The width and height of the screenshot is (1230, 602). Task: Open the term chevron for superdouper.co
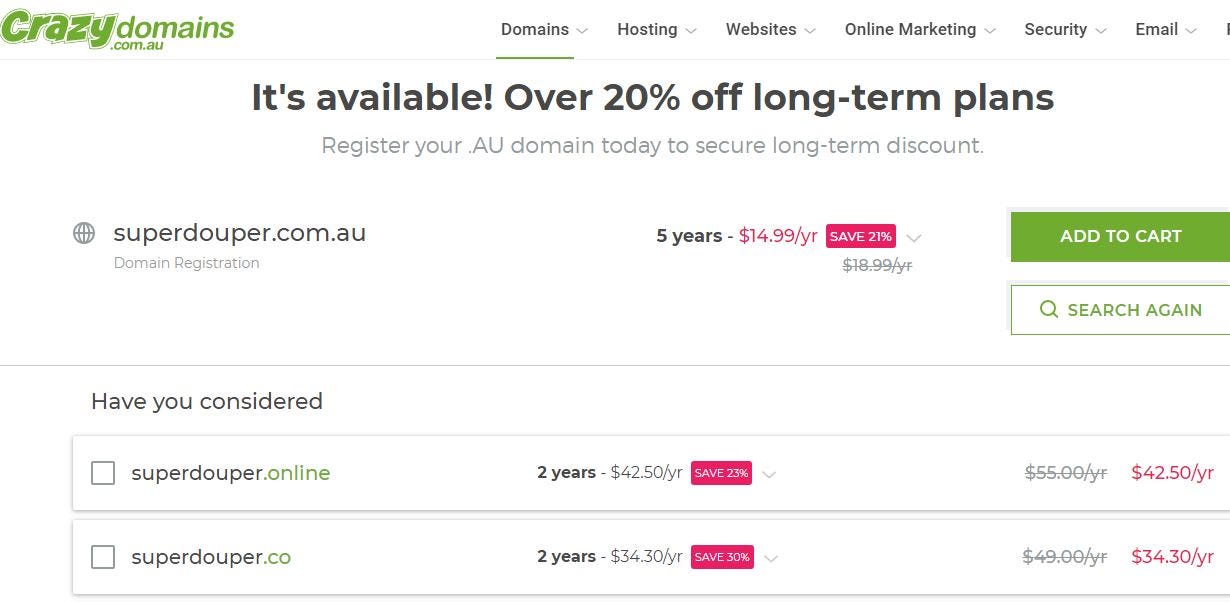tap(770, 558)
